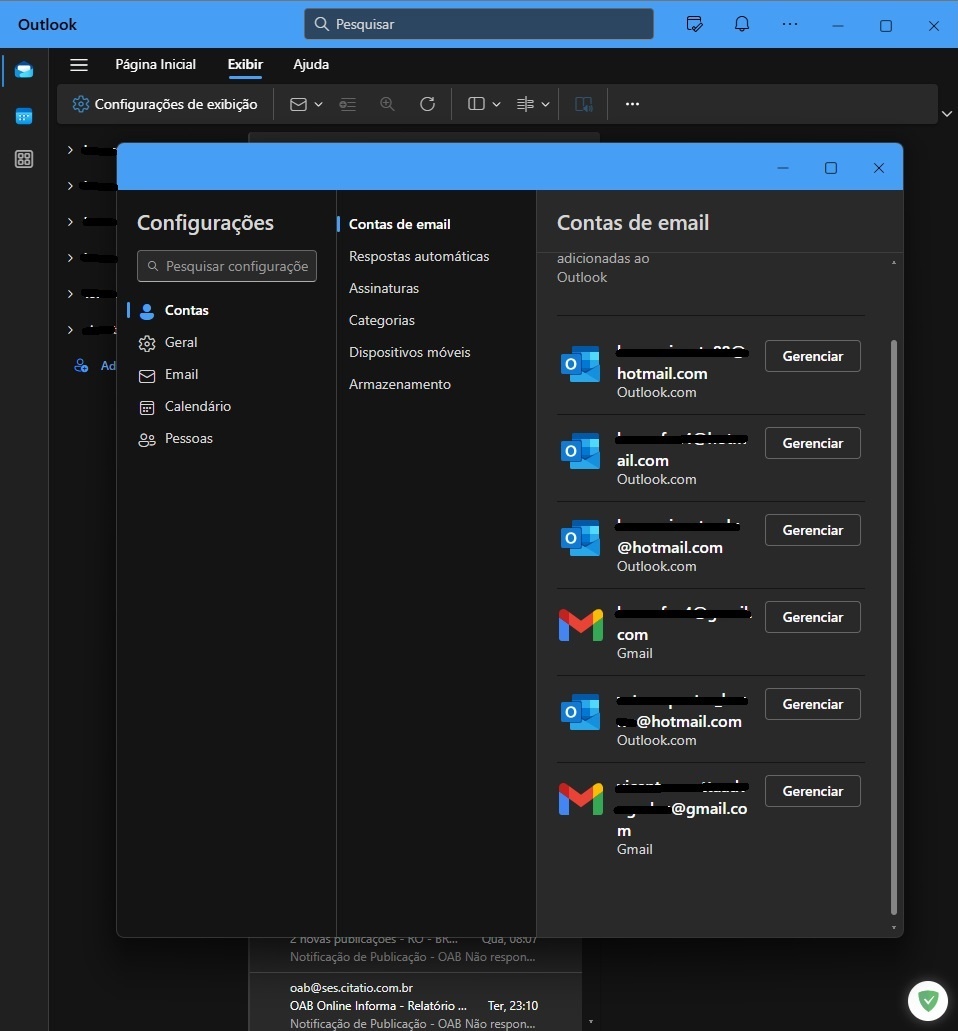Click Gerenciar for the account ending ail.com

813,443
